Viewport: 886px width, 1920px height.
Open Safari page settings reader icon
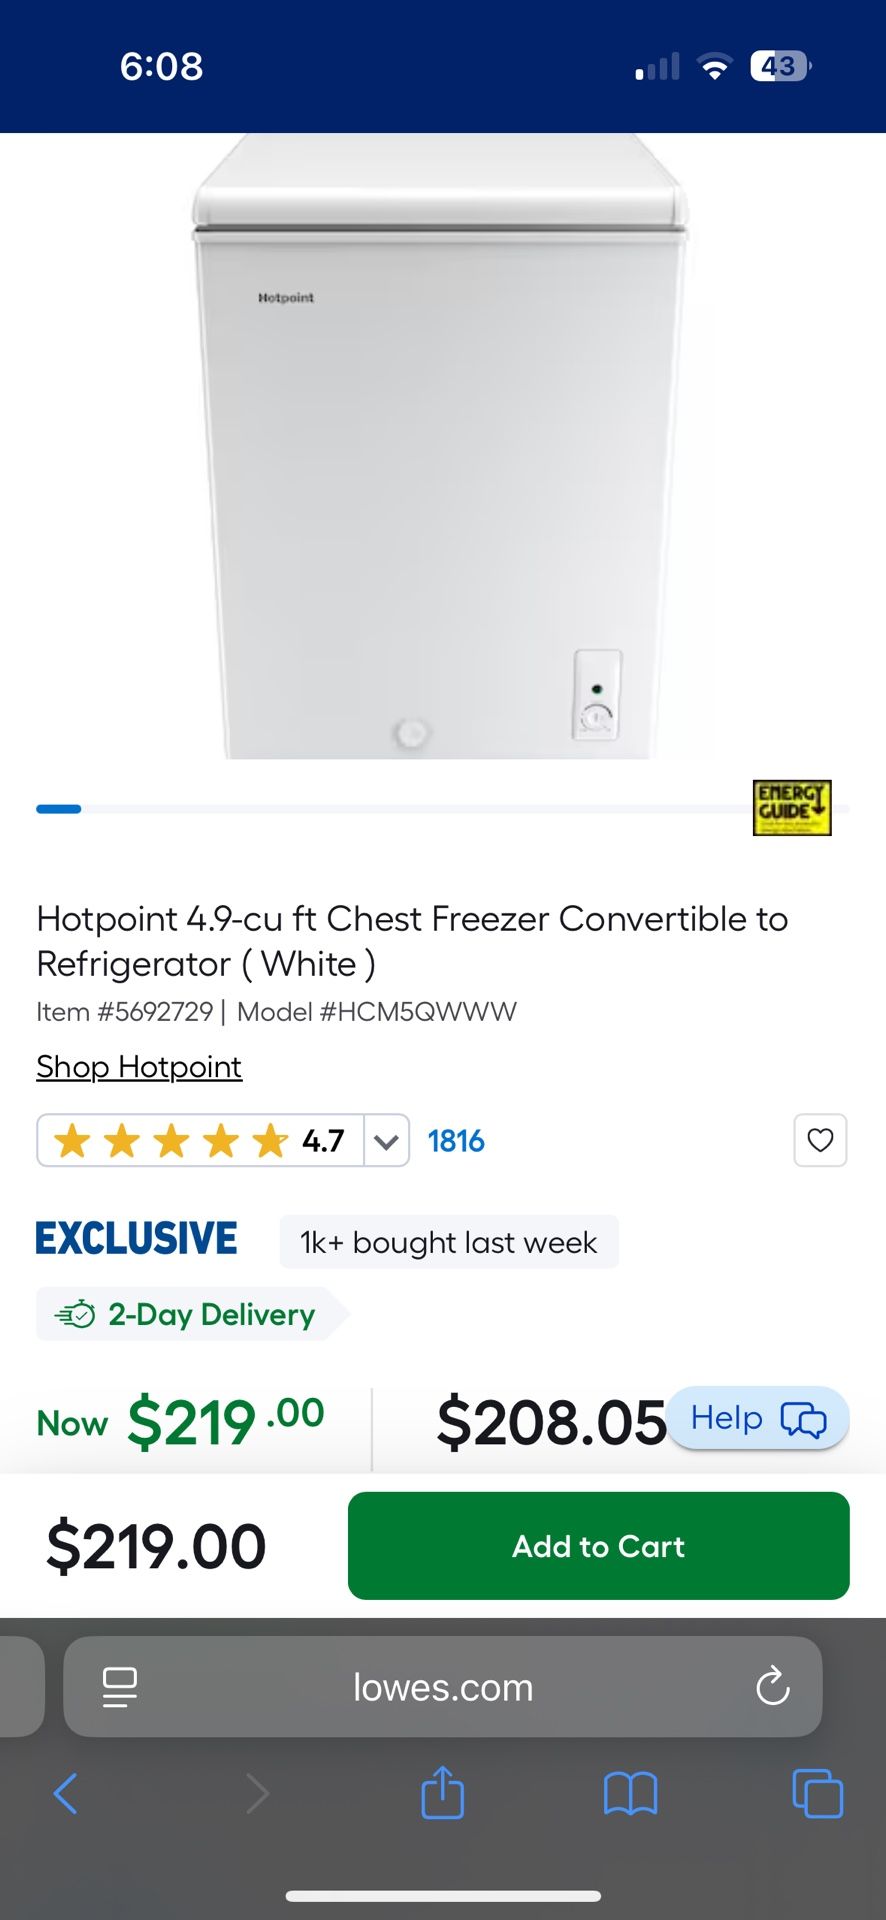tap(120, 1687)
